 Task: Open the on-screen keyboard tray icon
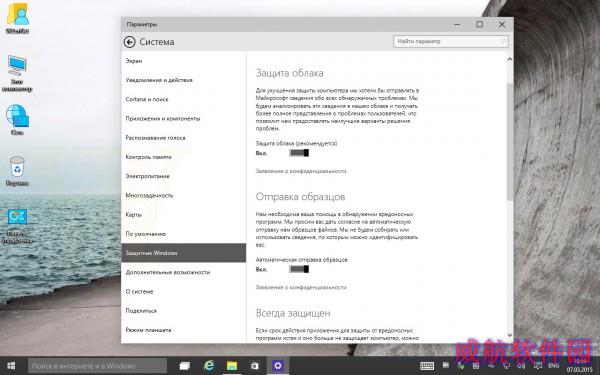pos(427,366)
